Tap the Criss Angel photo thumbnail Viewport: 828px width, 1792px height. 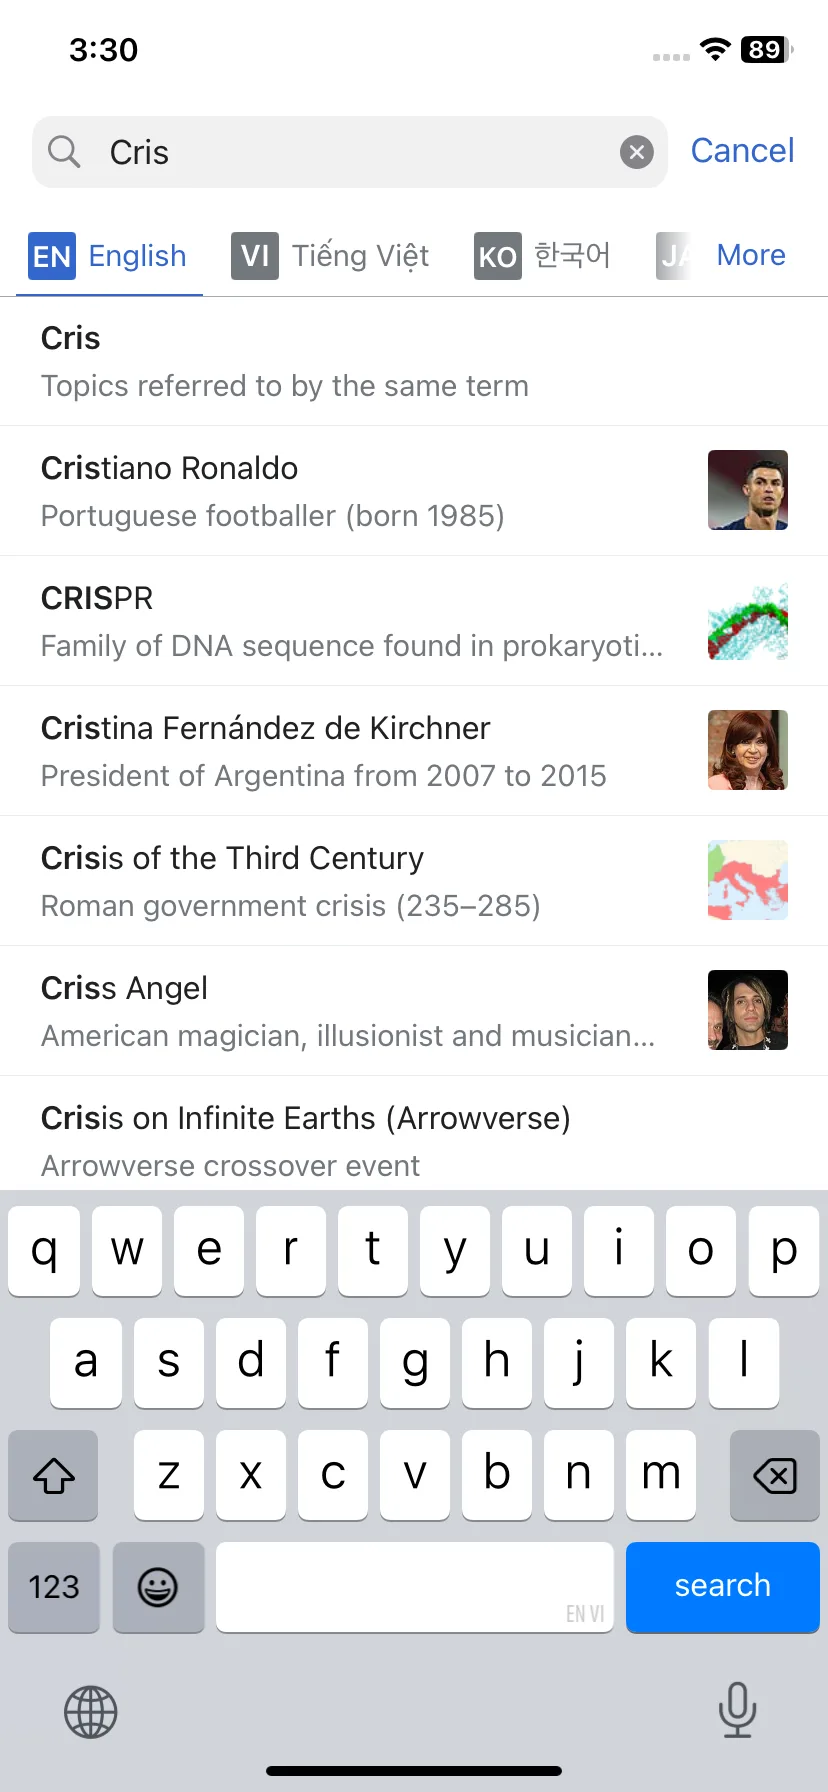(x=748, y=1010)
